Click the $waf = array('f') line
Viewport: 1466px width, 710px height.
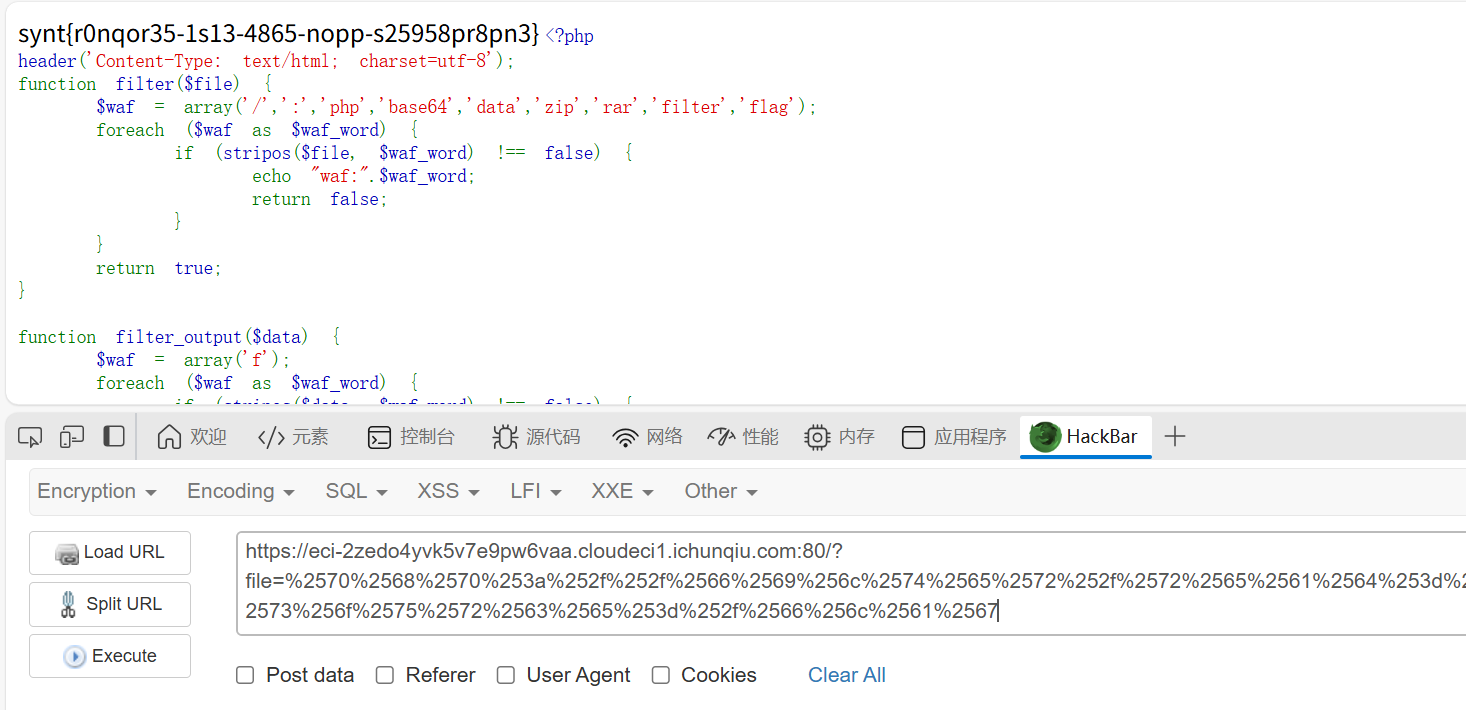[193, 360]
